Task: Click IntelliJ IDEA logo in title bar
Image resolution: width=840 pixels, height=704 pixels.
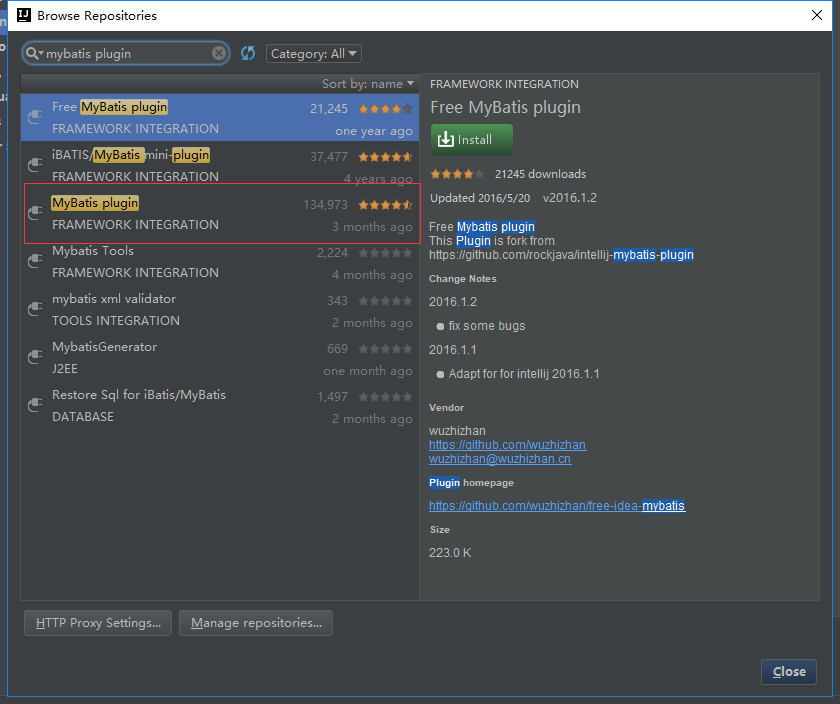Action: tap(24, 15)
